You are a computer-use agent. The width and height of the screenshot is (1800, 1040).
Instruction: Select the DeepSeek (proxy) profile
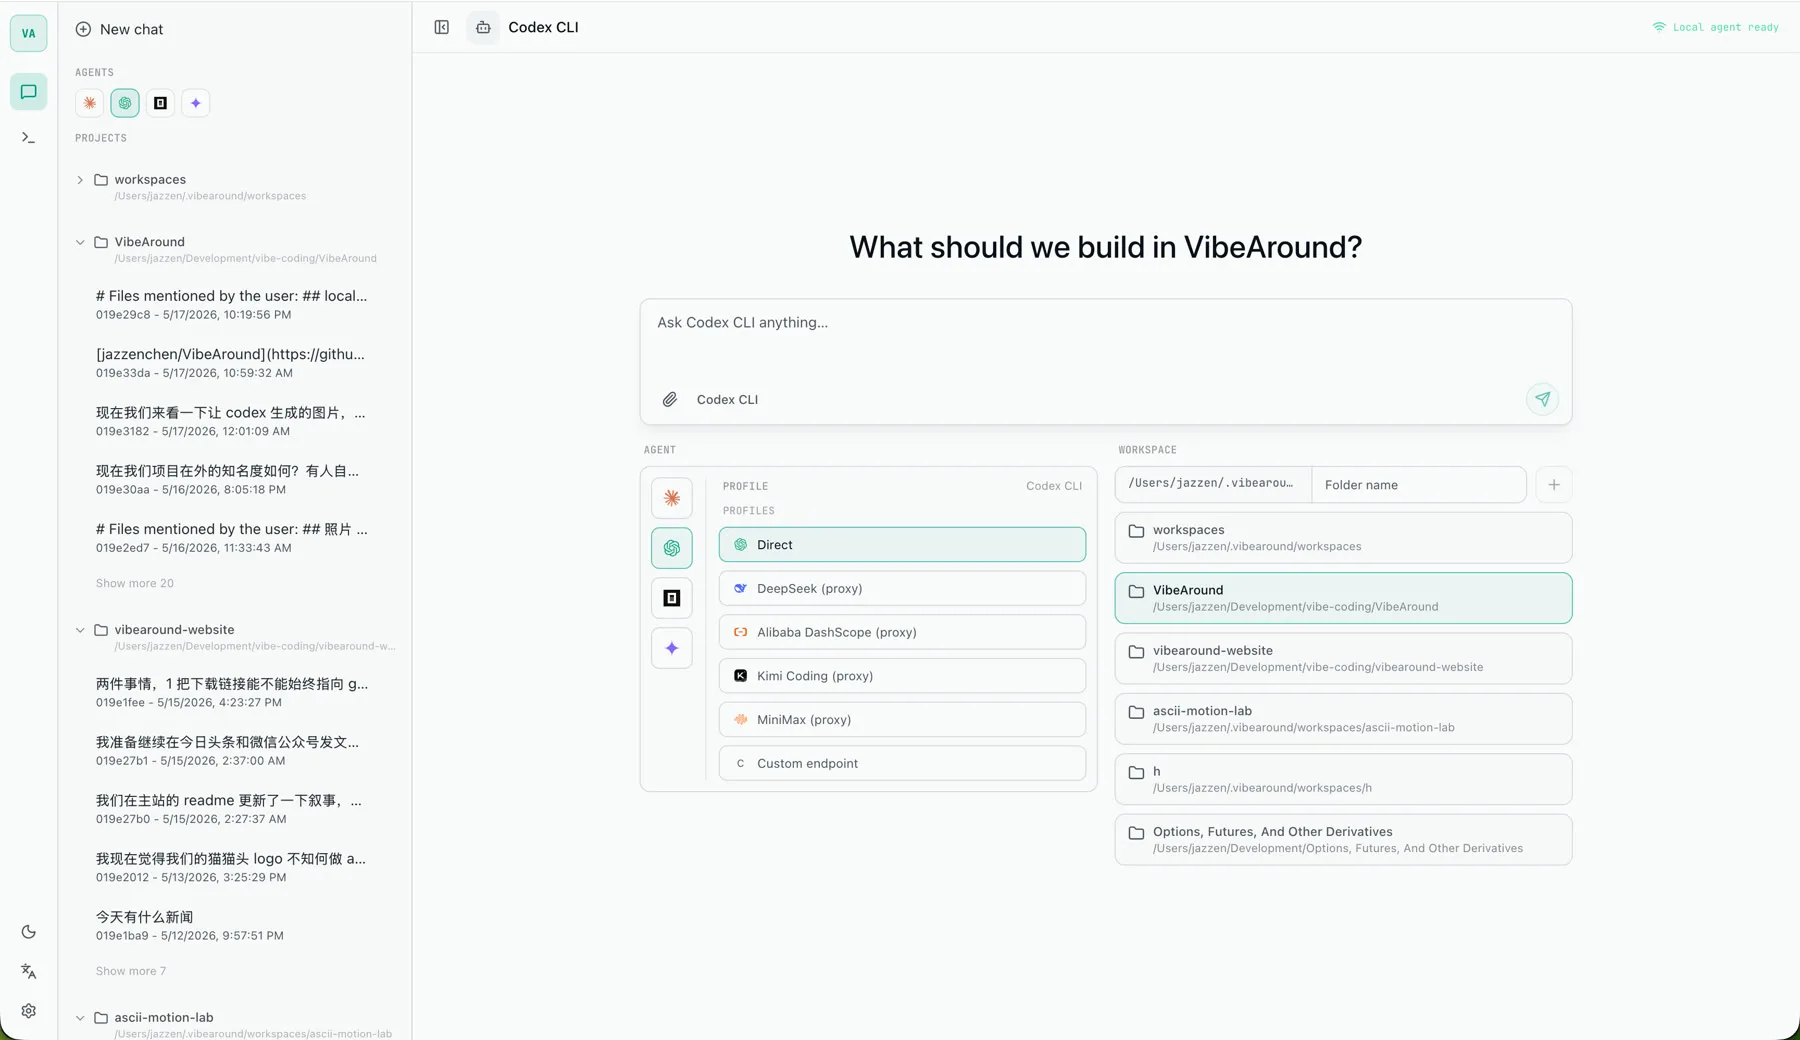coord(902,588)
